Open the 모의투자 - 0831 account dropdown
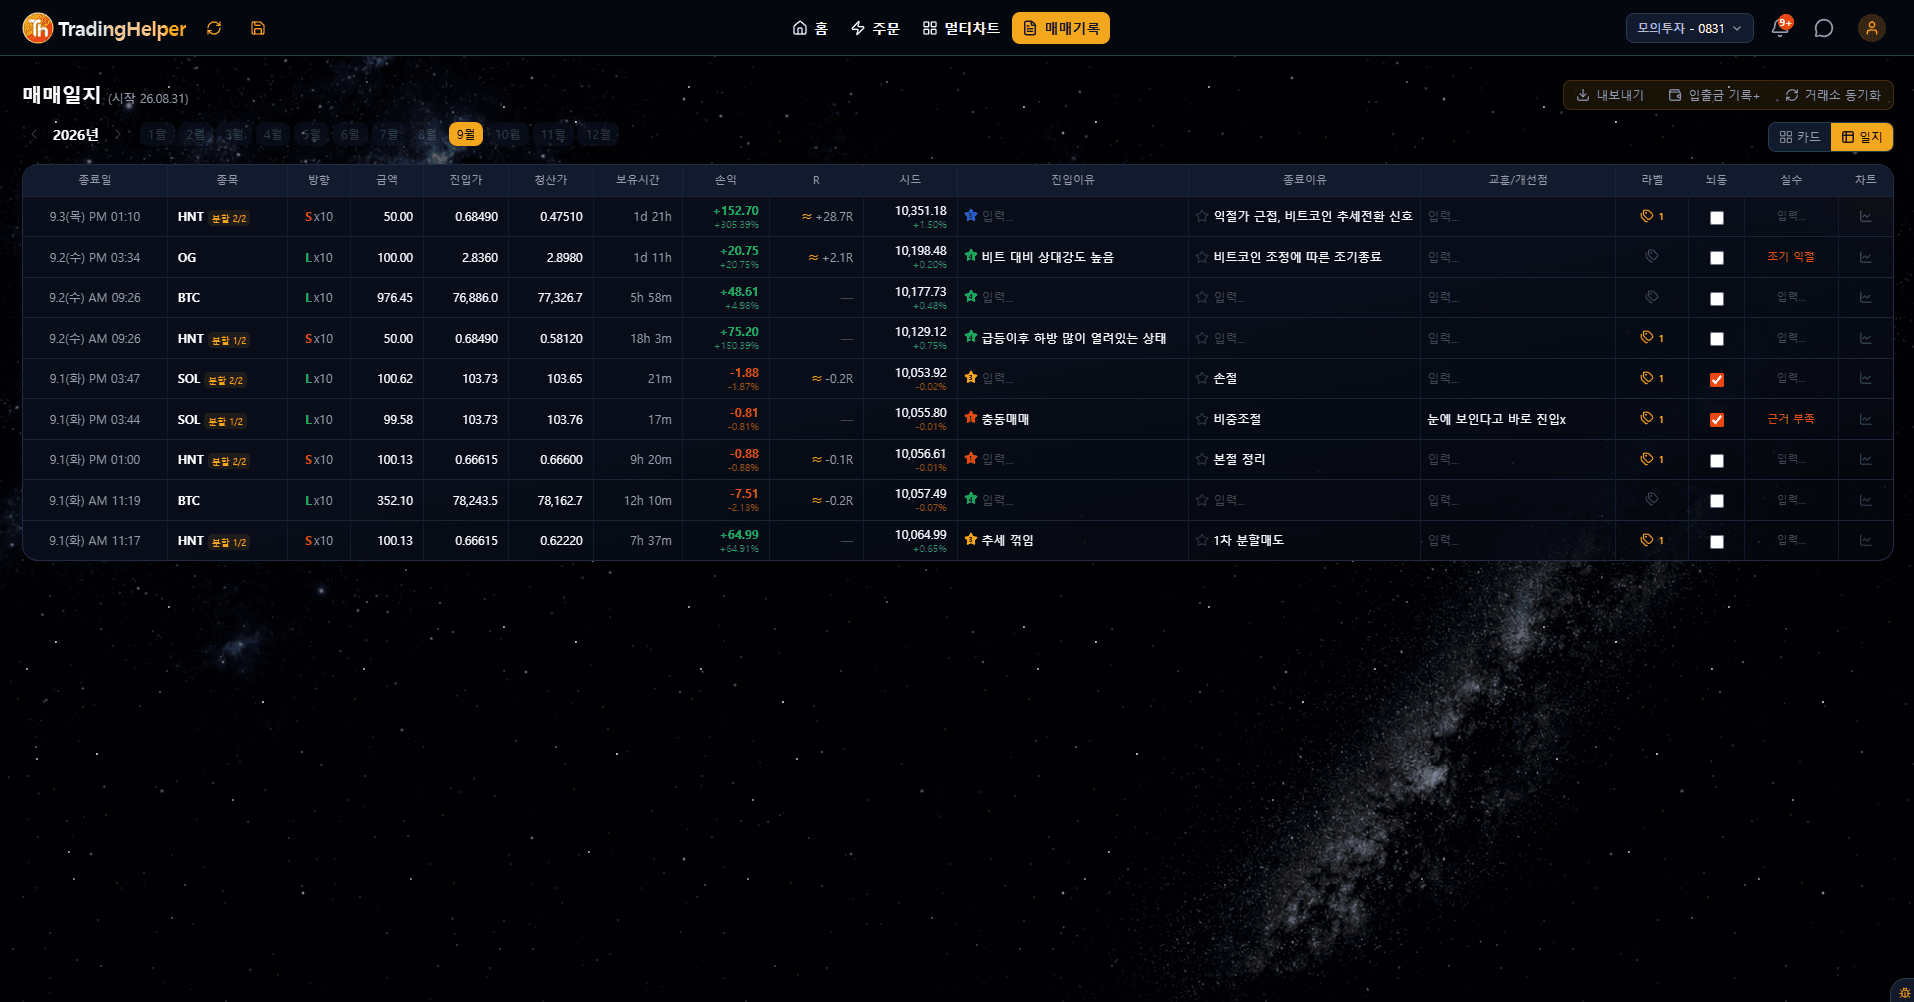 [1689, 28]
